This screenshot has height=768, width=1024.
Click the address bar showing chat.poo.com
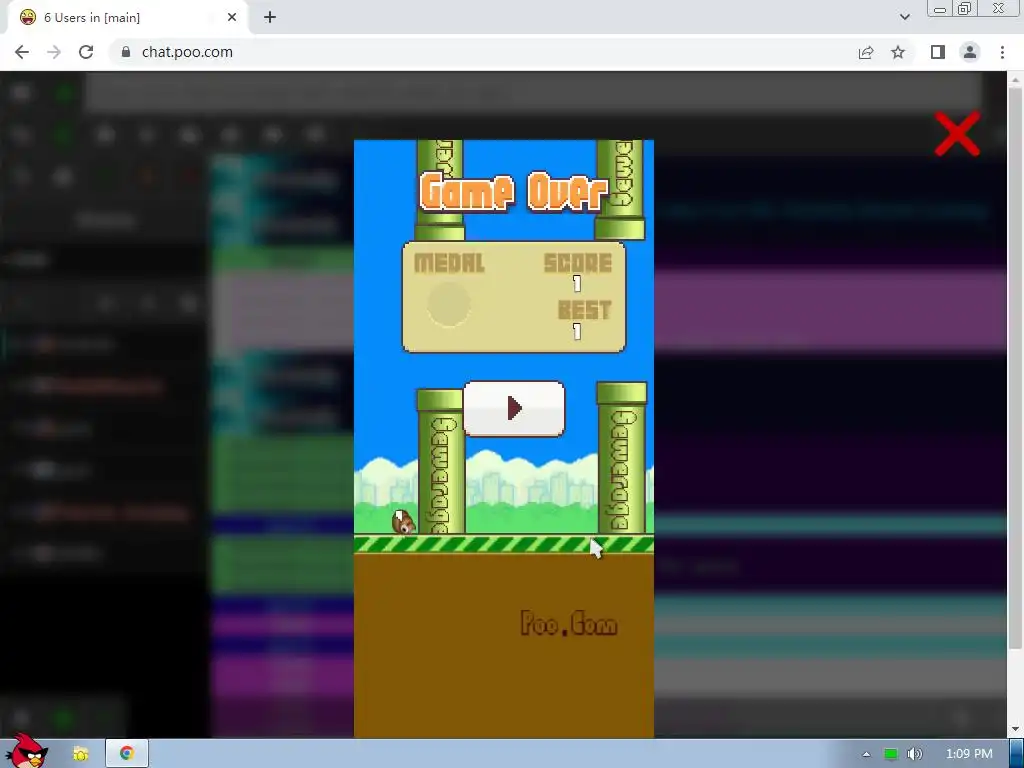pyautogui.click(x=480, y=52)
